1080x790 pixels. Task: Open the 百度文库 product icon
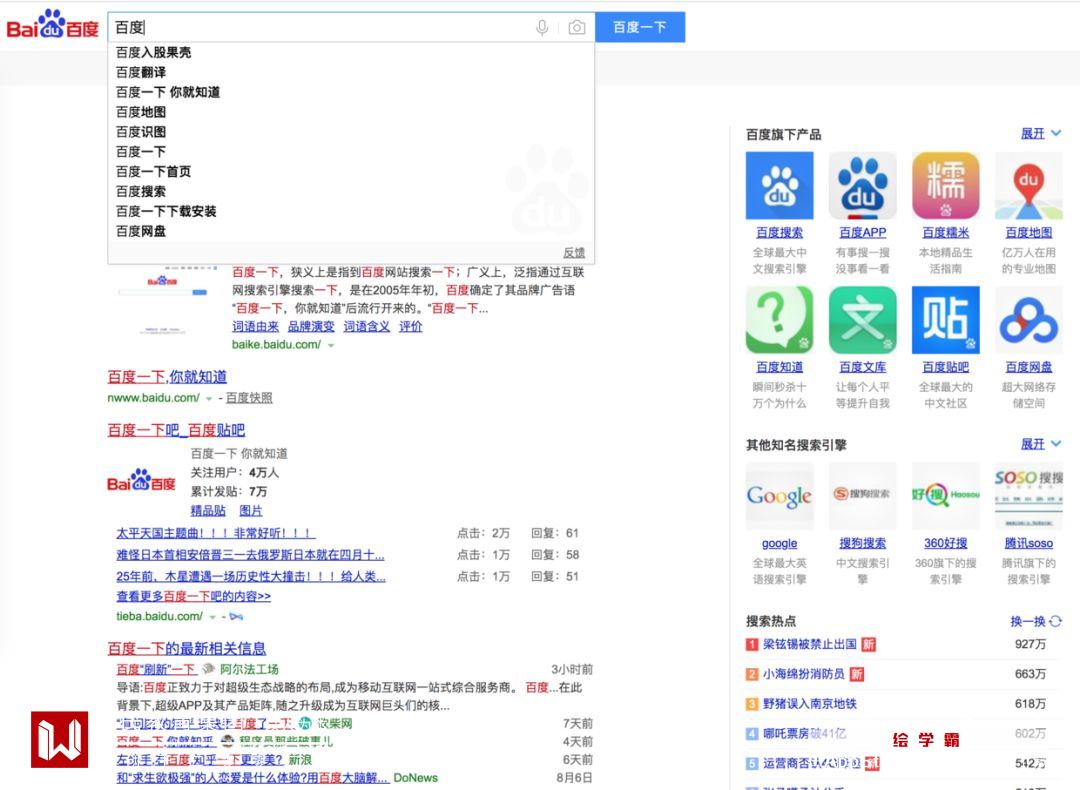(862, 320)
